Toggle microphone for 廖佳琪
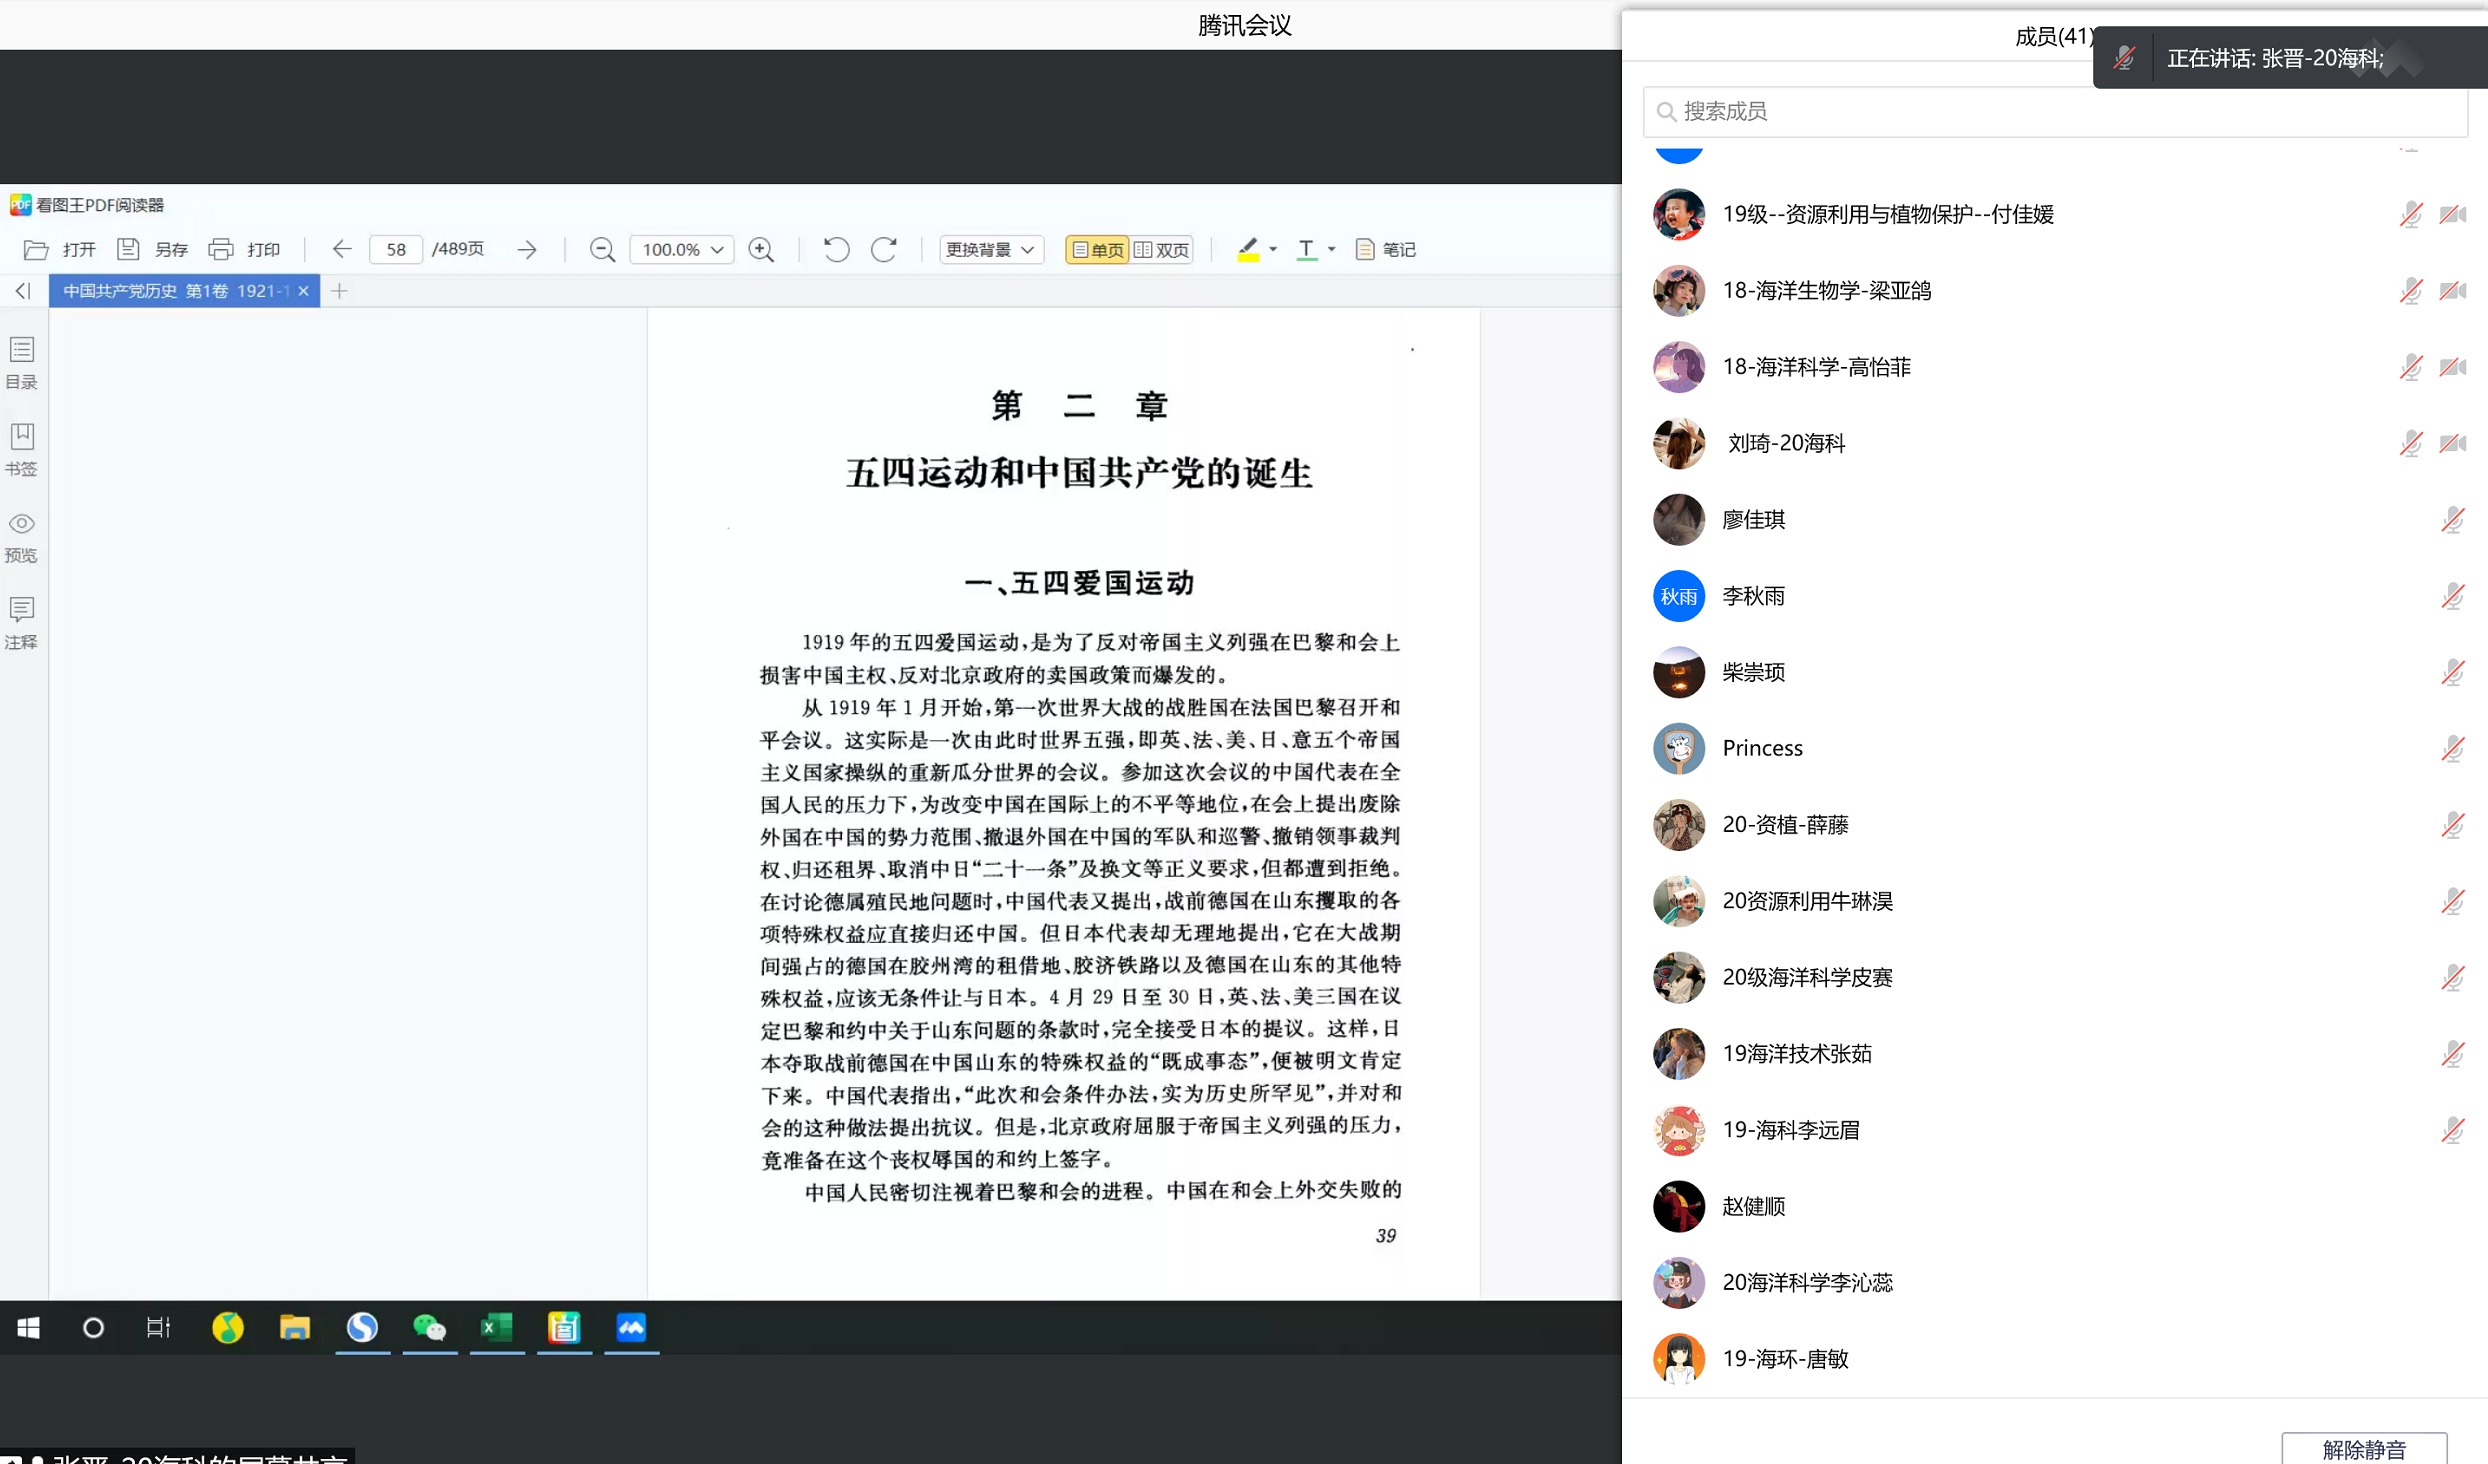2488x1464 pixels. pos(2452,520)
